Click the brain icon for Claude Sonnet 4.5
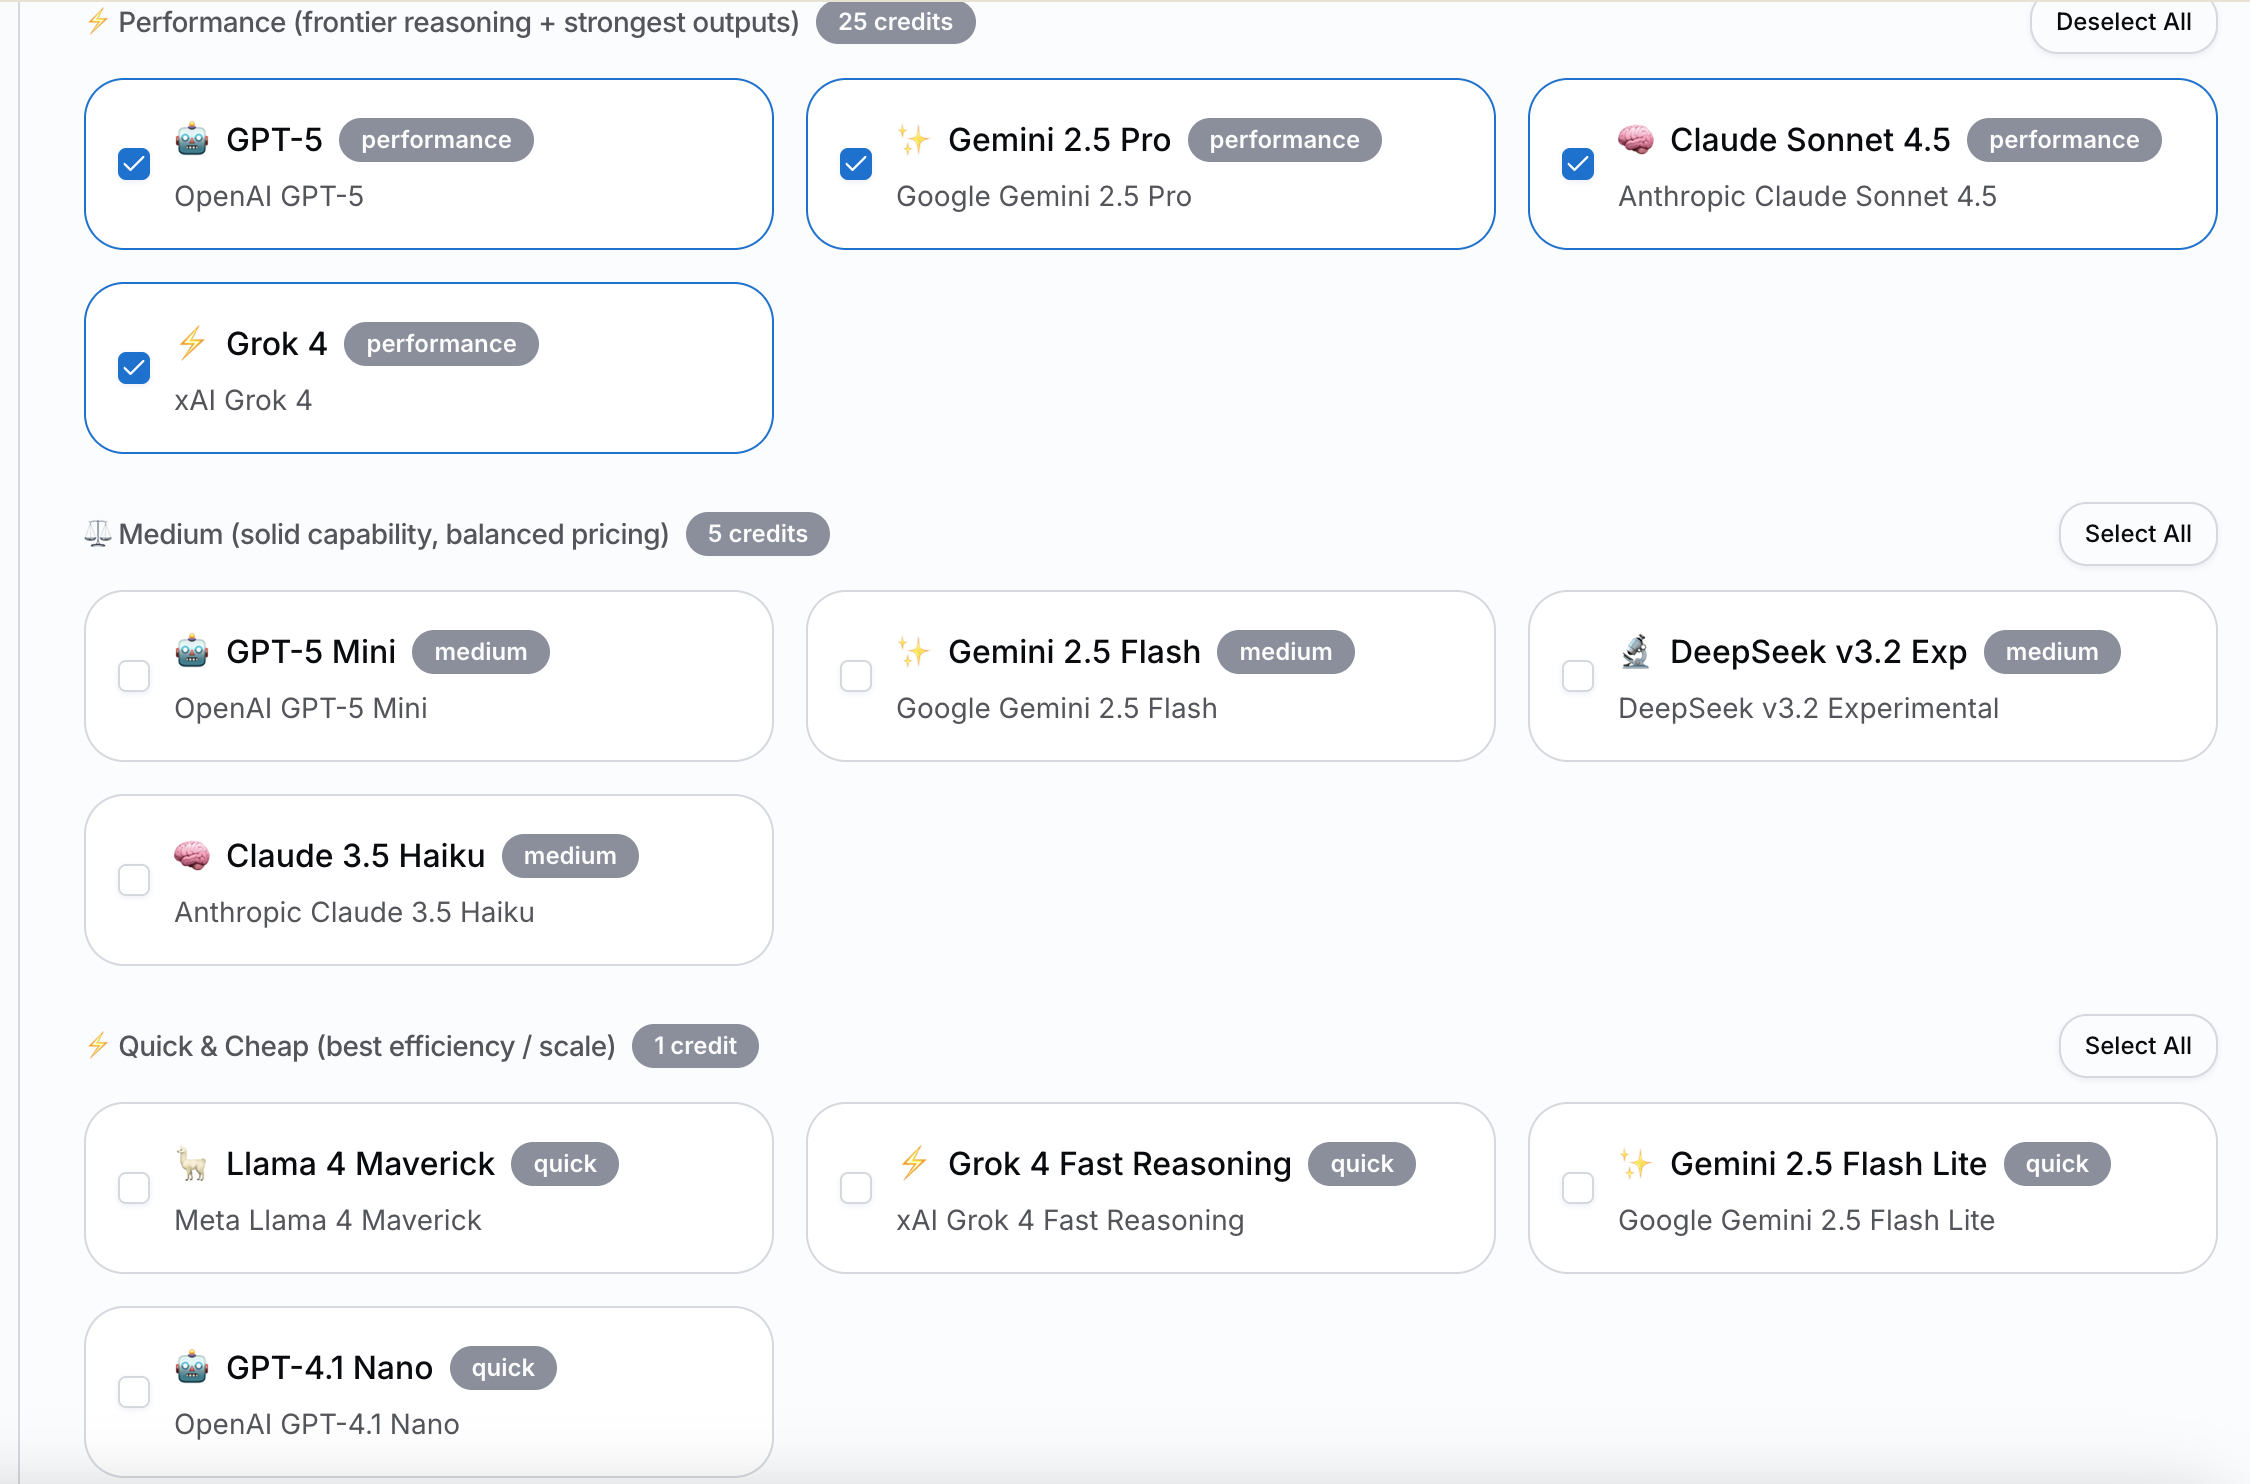This screenshot has height=1484, width=2250. point(1634,140)
